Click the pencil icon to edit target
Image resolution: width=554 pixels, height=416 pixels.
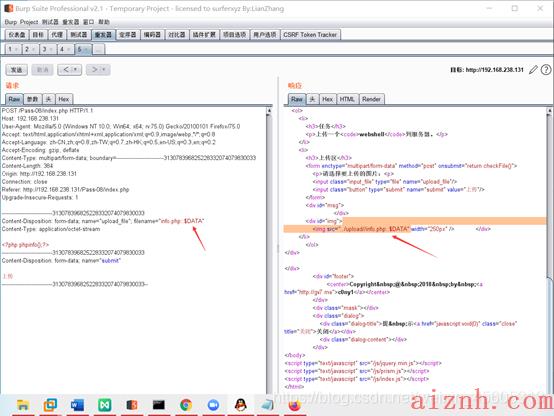click(x=533, y=70)
